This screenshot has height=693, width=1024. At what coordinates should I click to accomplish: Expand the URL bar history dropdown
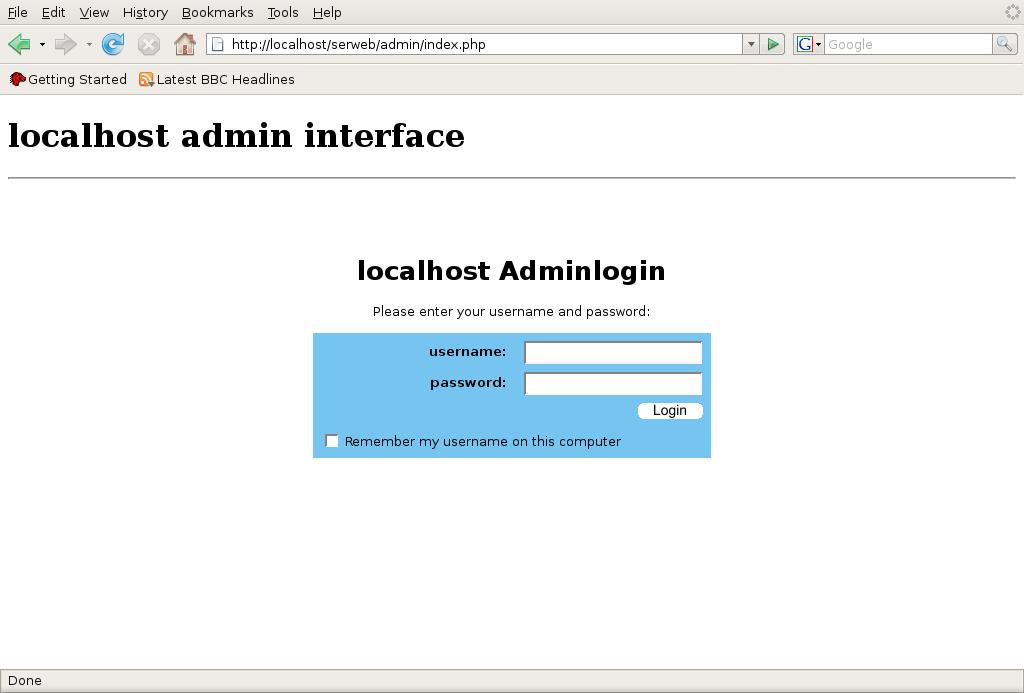[751, 44]
